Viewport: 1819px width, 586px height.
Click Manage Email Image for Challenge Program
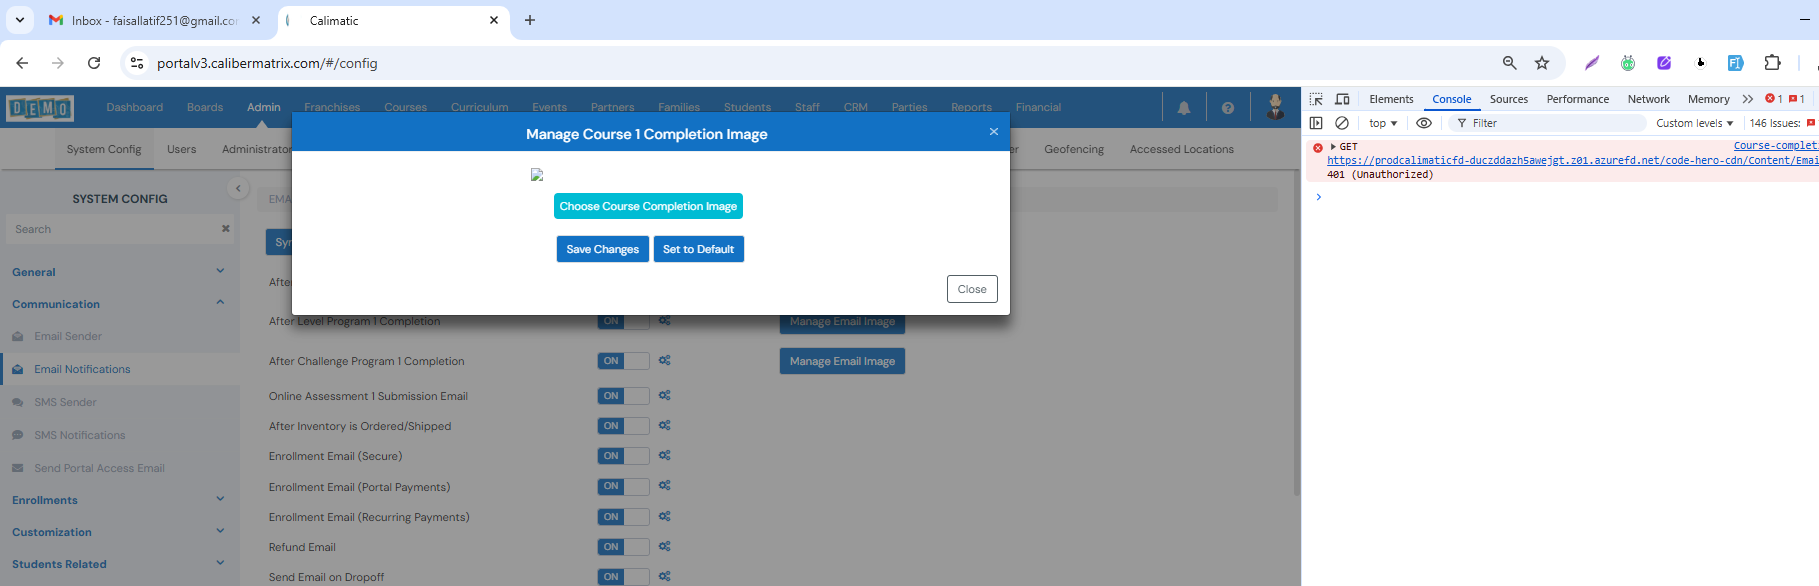pos(842,361)
